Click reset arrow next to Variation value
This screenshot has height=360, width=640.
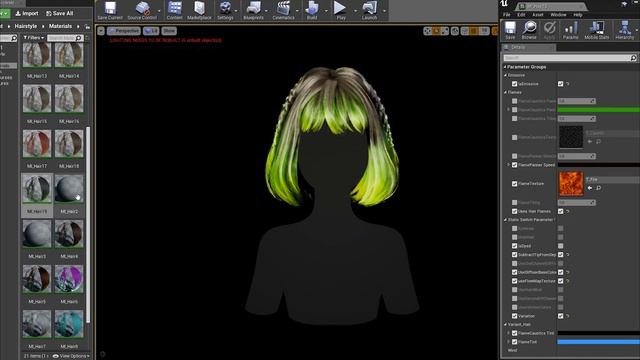568,316
